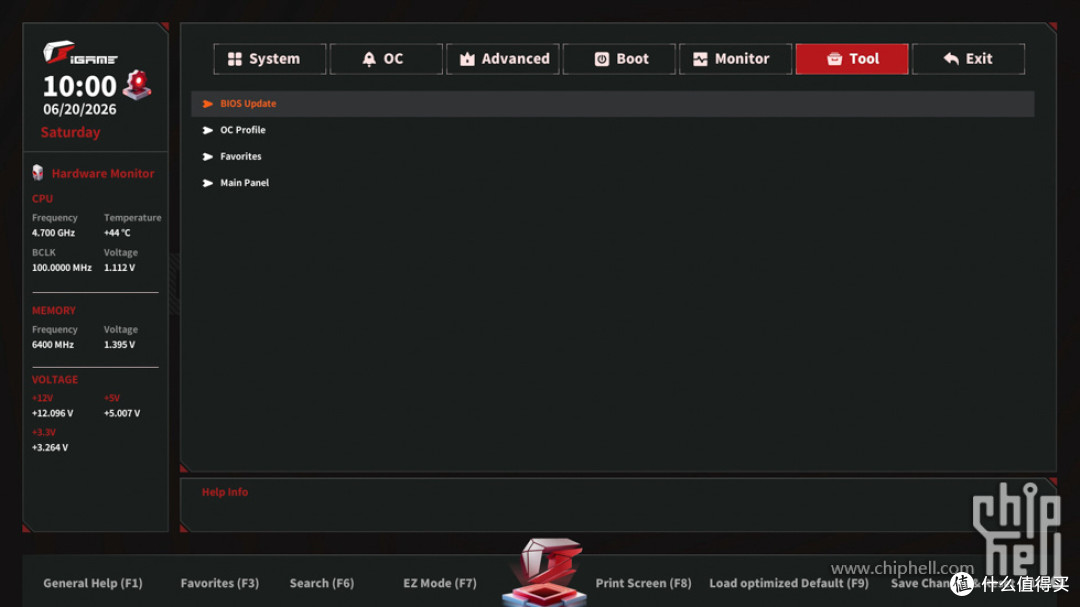Open the System tab

click(x=269, y=59)
